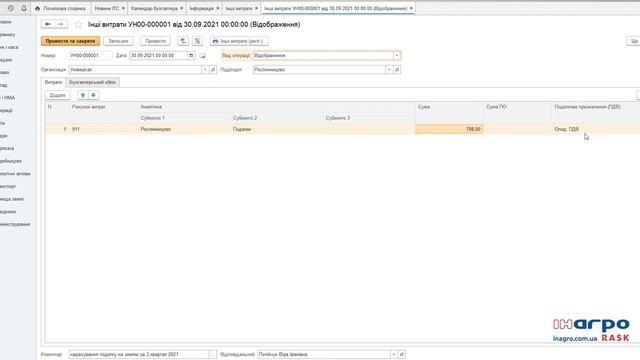Viewport: 640px width, 360px height.
Task: Open the Виробництво sidebar section
Action: 11,161
